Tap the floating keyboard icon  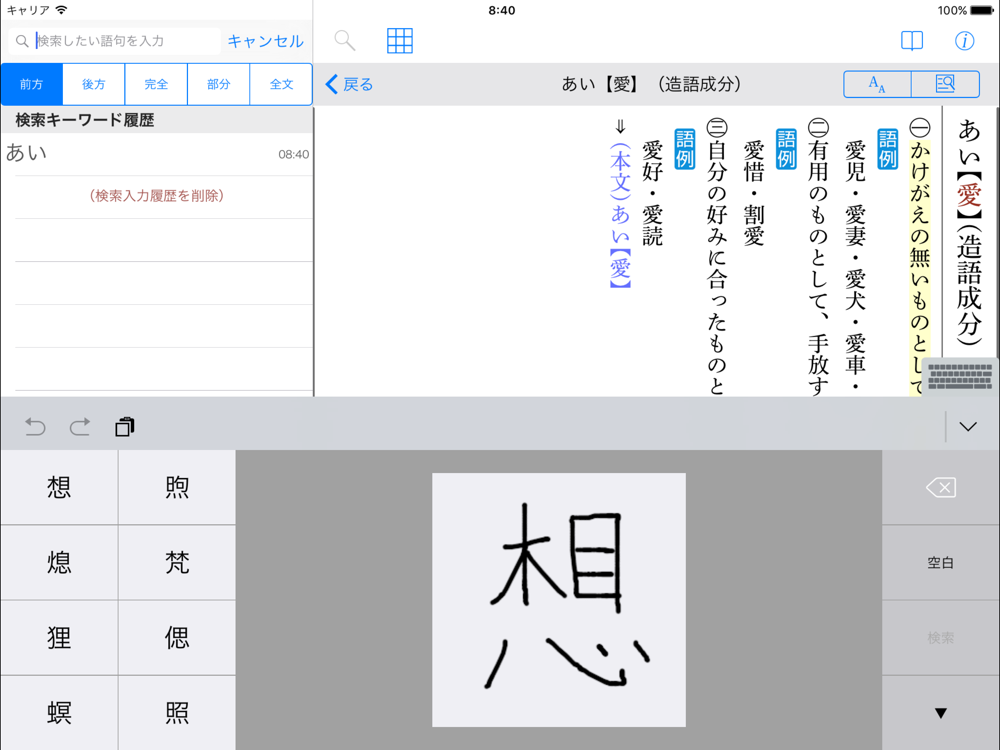[960, 376]
